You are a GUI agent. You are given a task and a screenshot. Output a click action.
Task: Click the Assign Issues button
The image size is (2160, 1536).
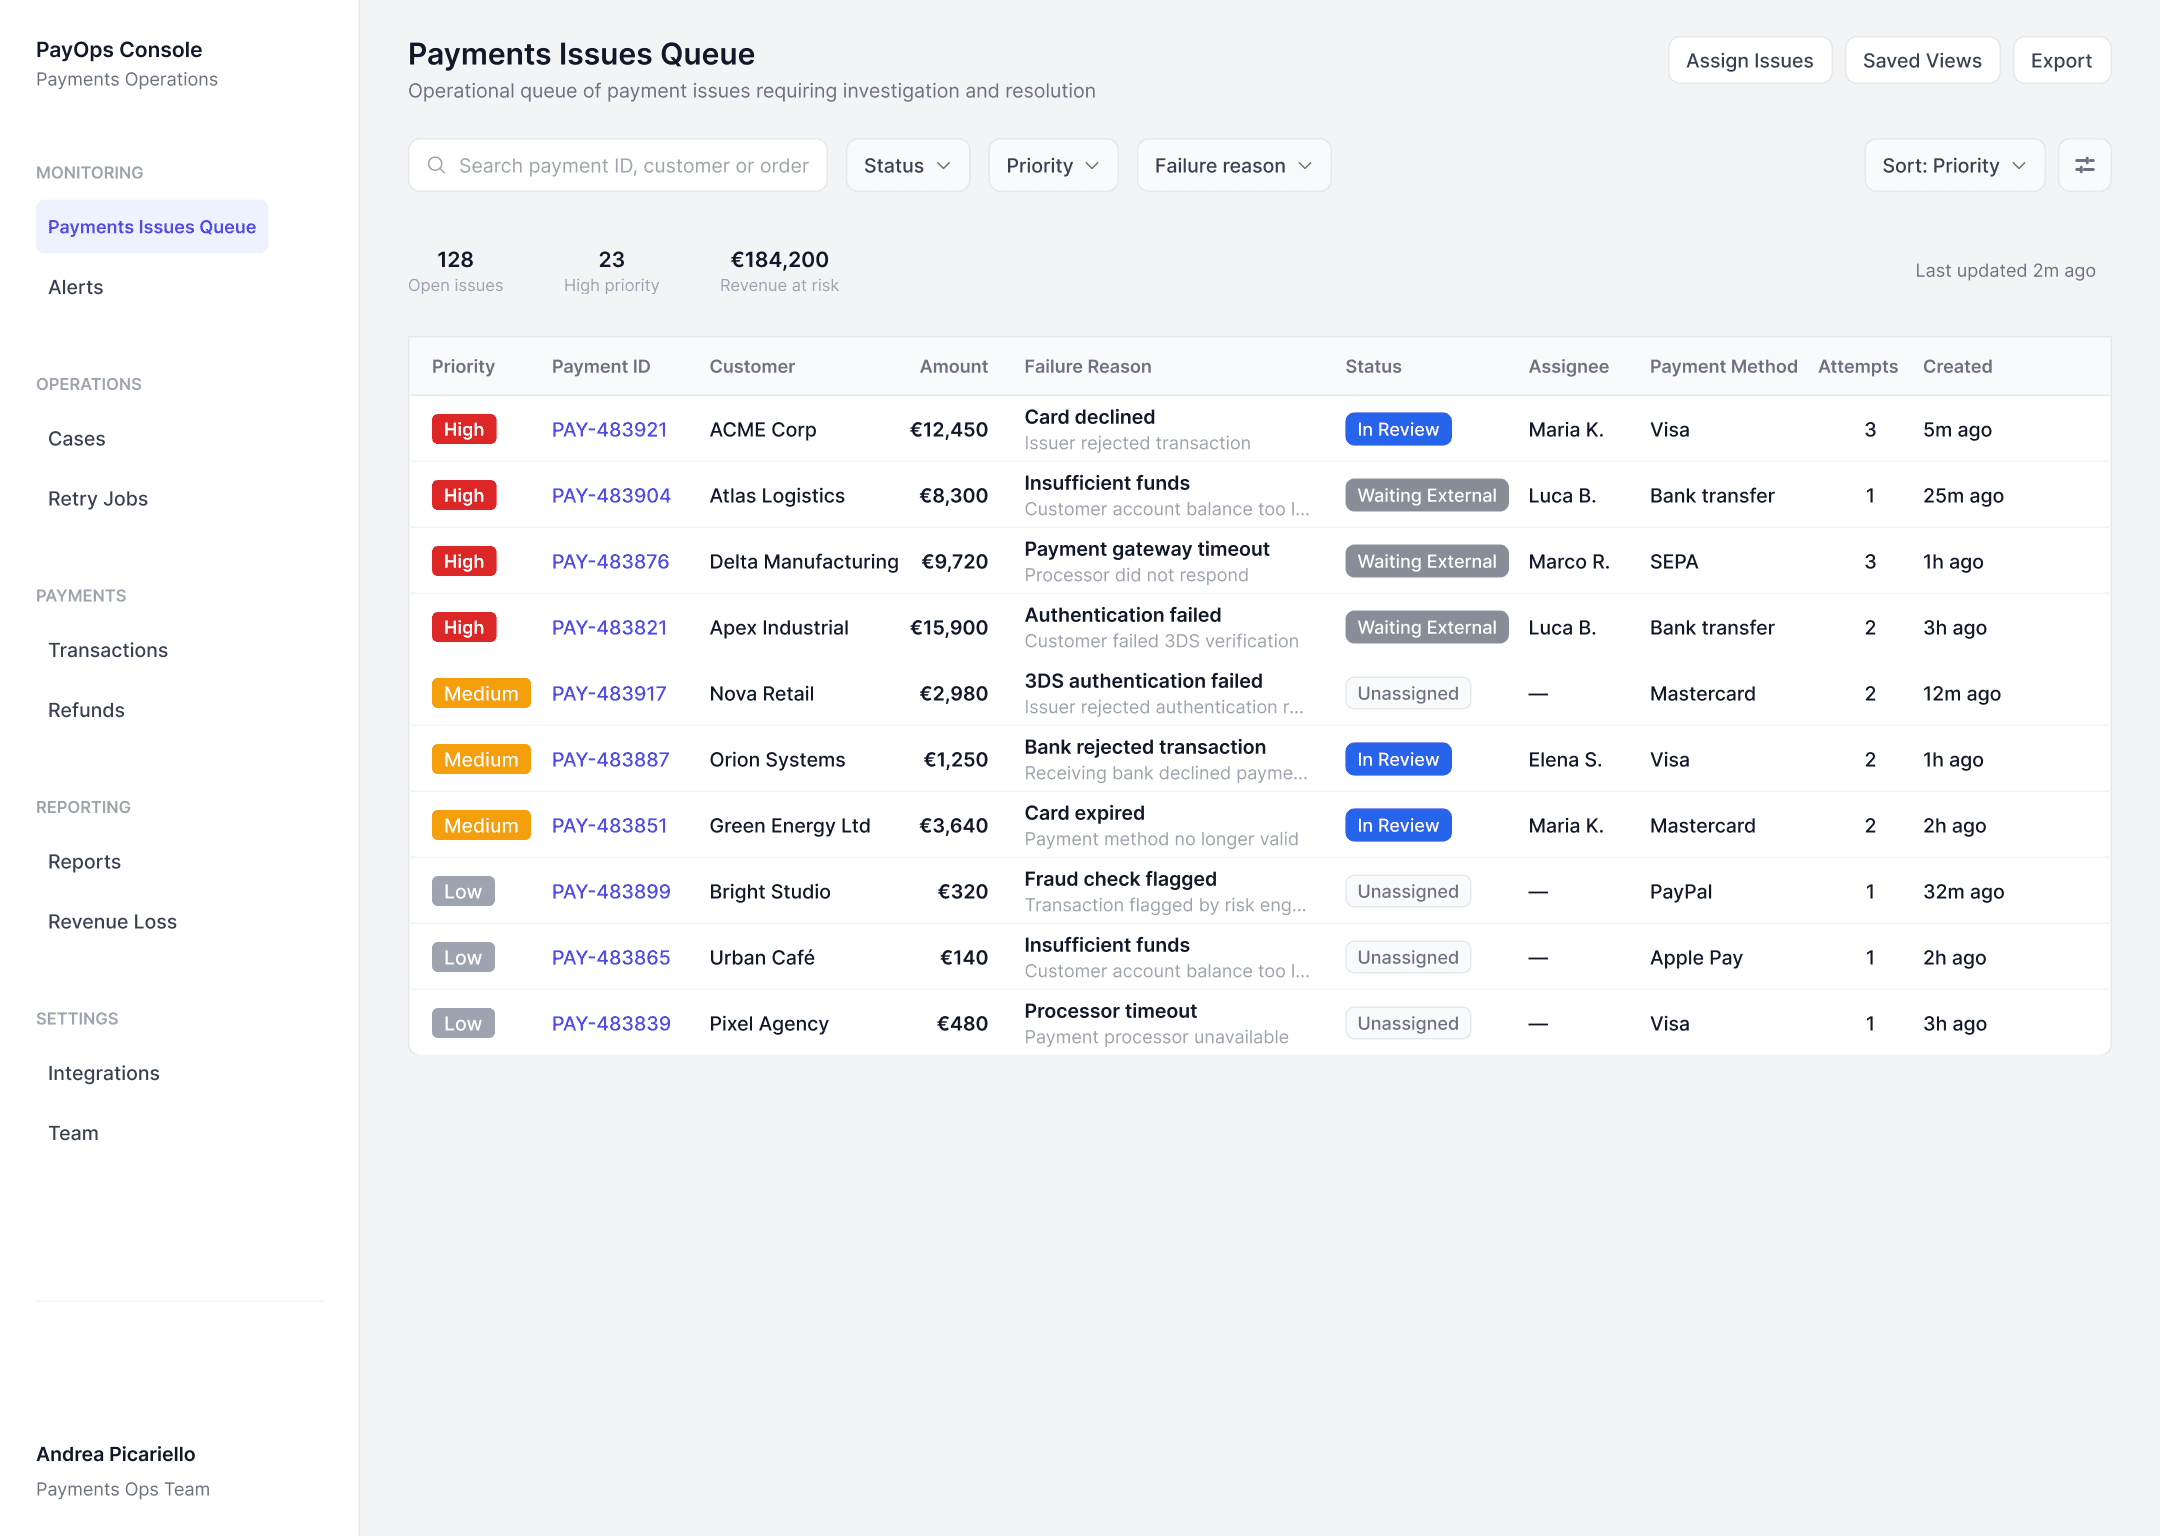[1749, 60]
